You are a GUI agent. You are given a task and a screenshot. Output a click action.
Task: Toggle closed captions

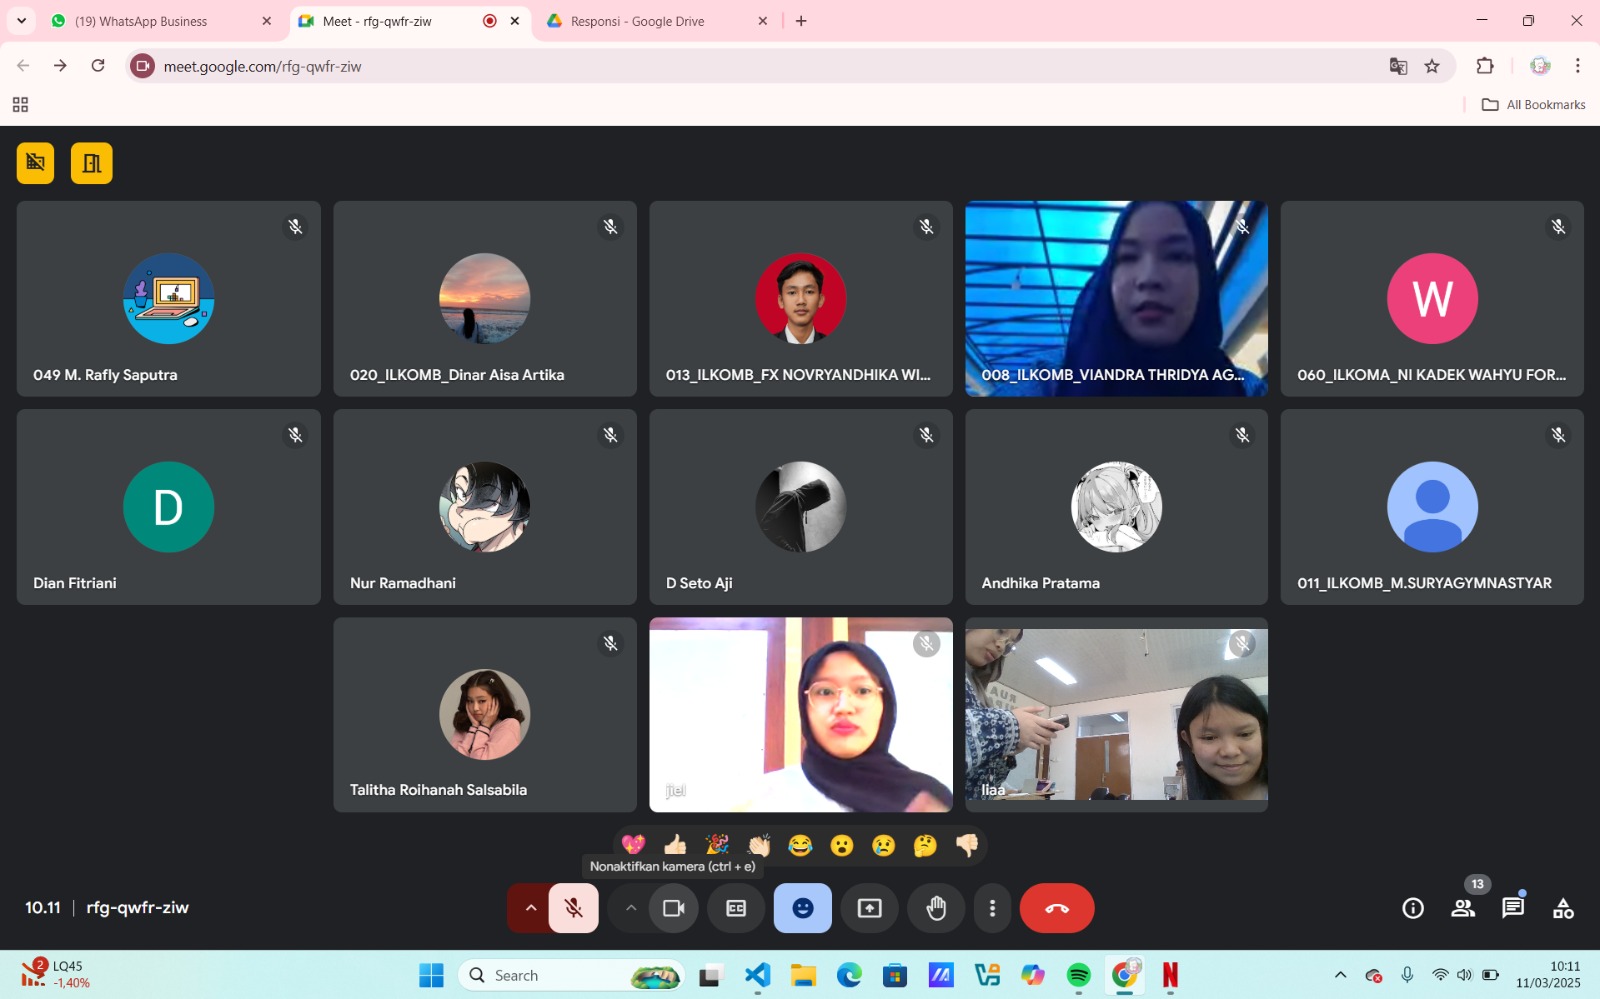pos(736,908)
